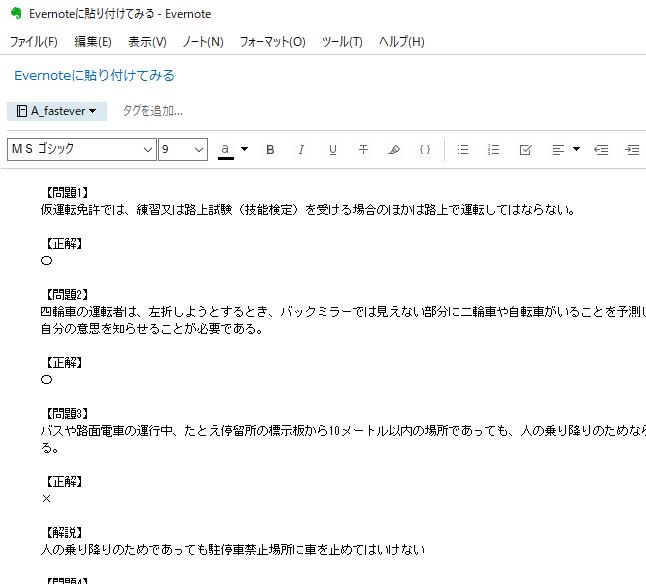Screen dimensions: 646x584
Task: Open the ヘルプ(H) menu
Action: 402,42
